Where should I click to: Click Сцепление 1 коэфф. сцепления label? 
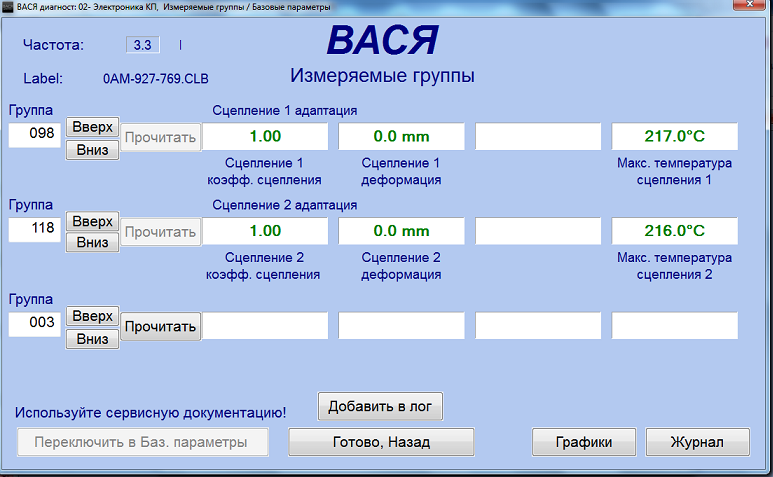click(x=264, y=171)
